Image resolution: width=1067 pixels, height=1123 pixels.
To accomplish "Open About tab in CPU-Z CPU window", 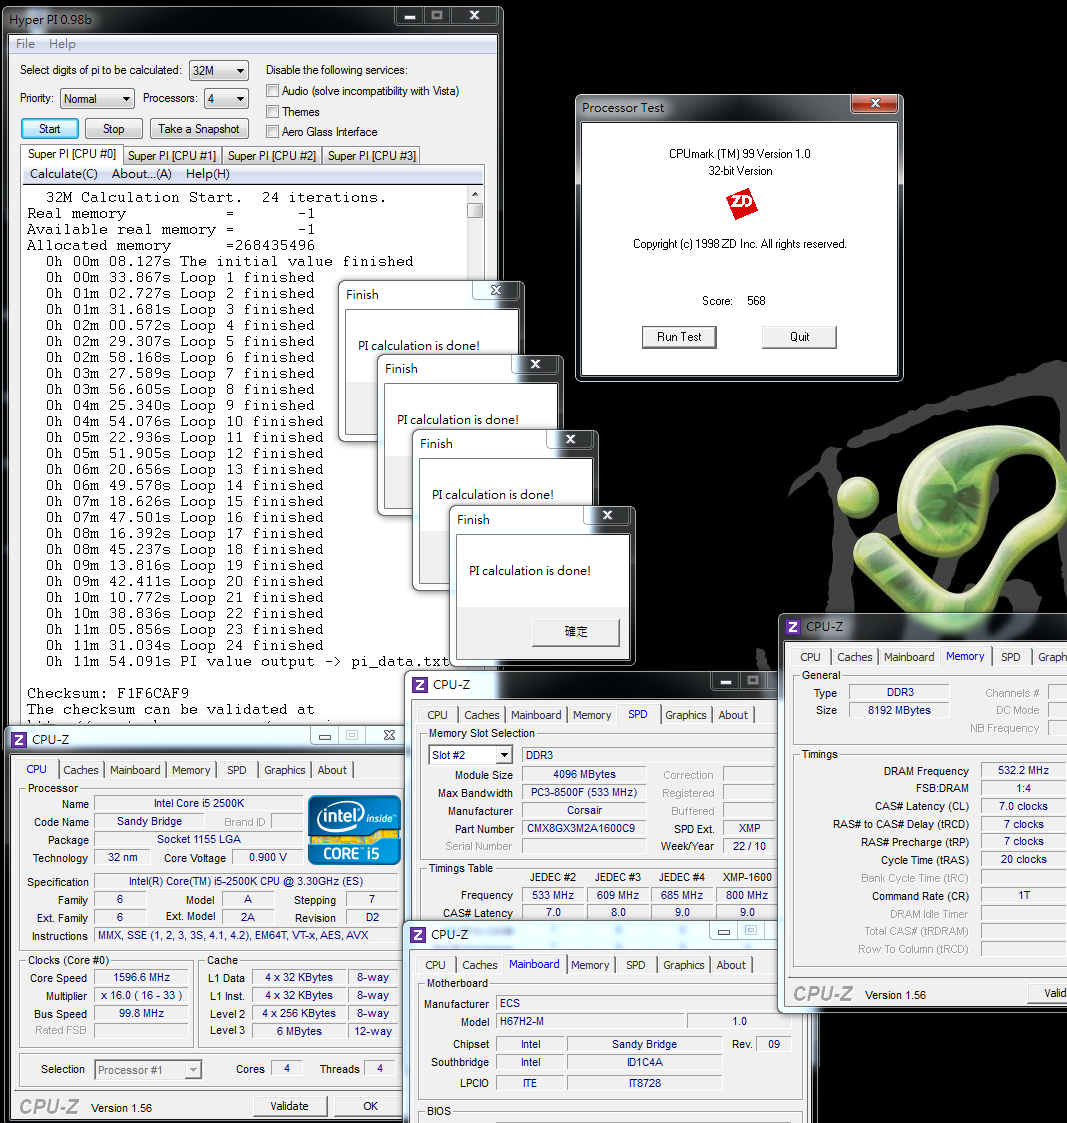I will click(332, 770).
